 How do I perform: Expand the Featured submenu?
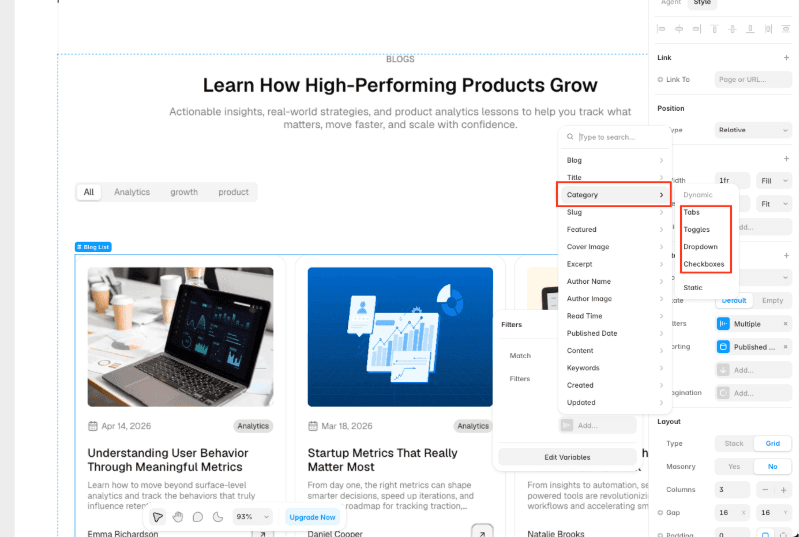pyautogui.click(x=615, y=229)
